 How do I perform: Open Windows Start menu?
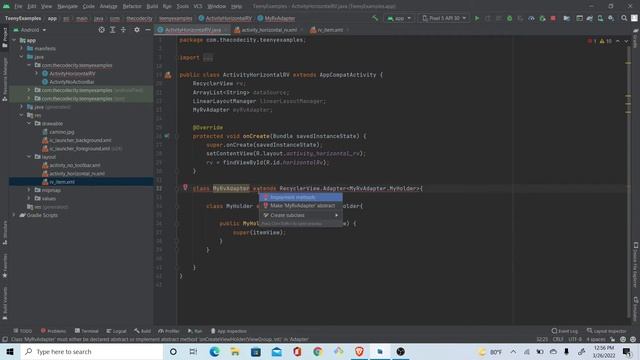tap(10, 351)
